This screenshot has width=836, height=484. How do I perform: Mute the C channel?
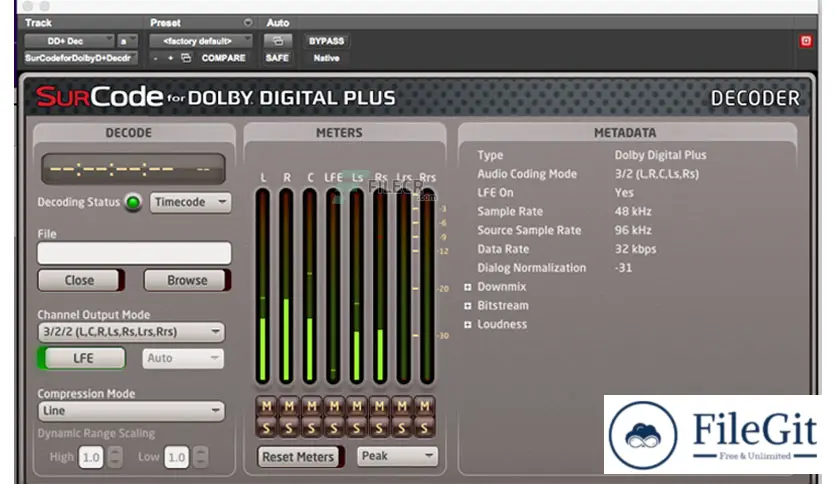(311, 406)
